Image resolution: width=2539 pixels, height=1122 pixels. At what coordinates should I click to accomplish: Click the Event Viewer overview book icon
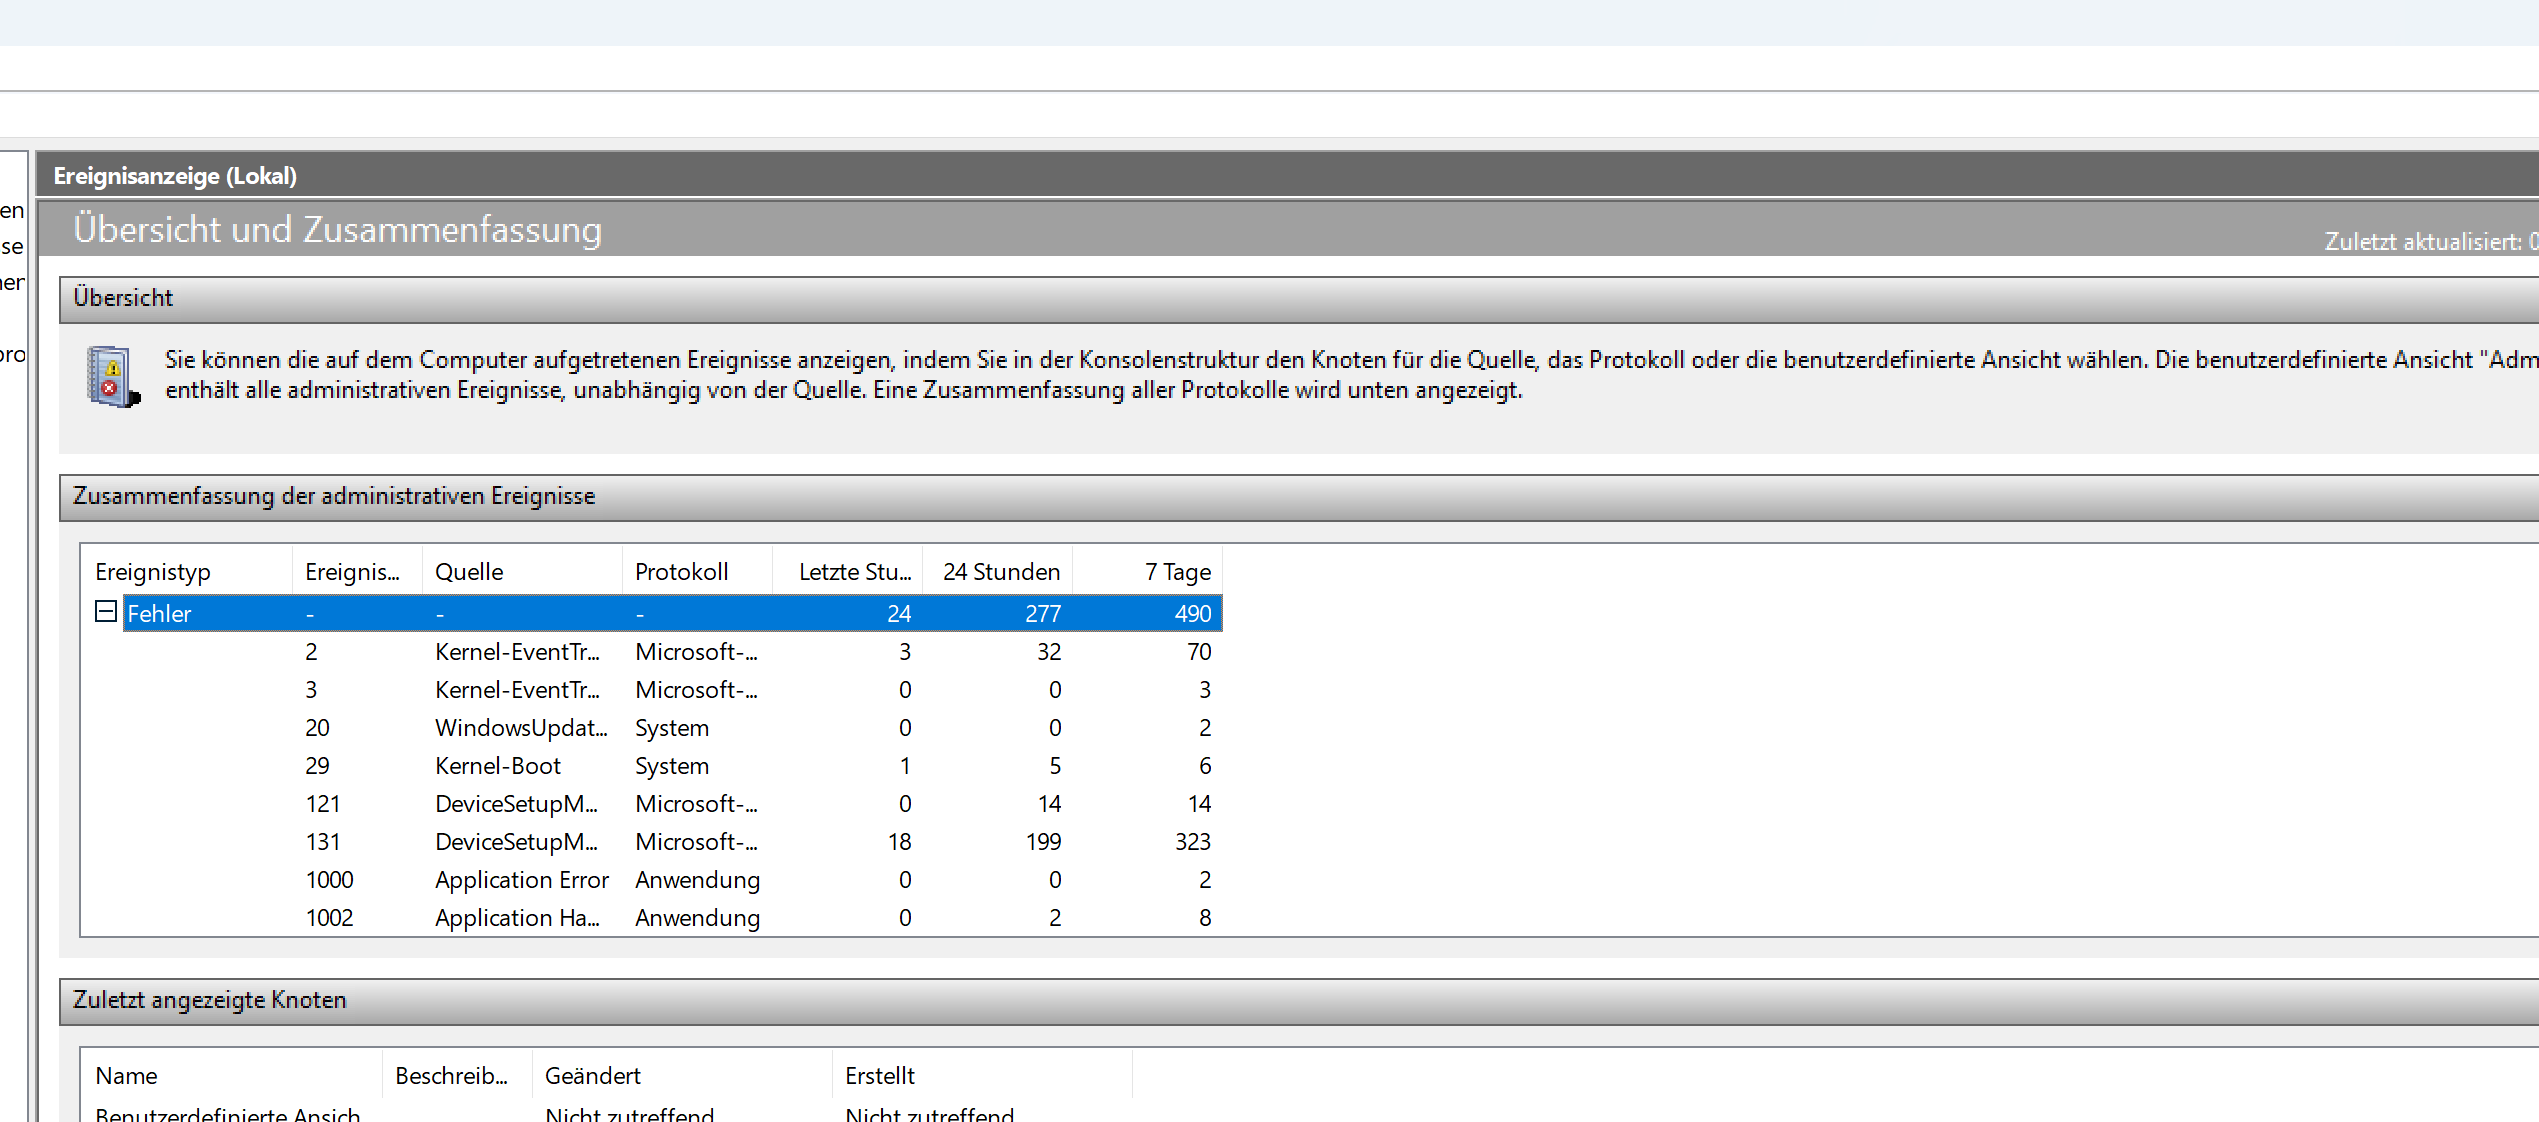pyautogui.click(x=112, y=377)
